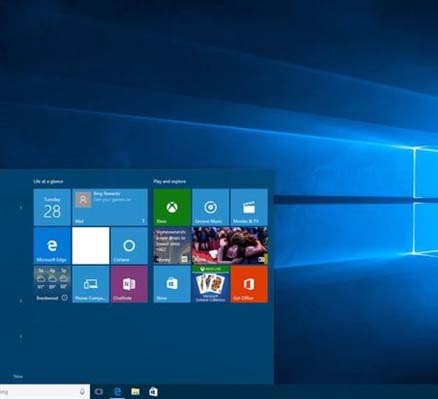
Task: Open the Cortana tile
Action: click(129, 246)
